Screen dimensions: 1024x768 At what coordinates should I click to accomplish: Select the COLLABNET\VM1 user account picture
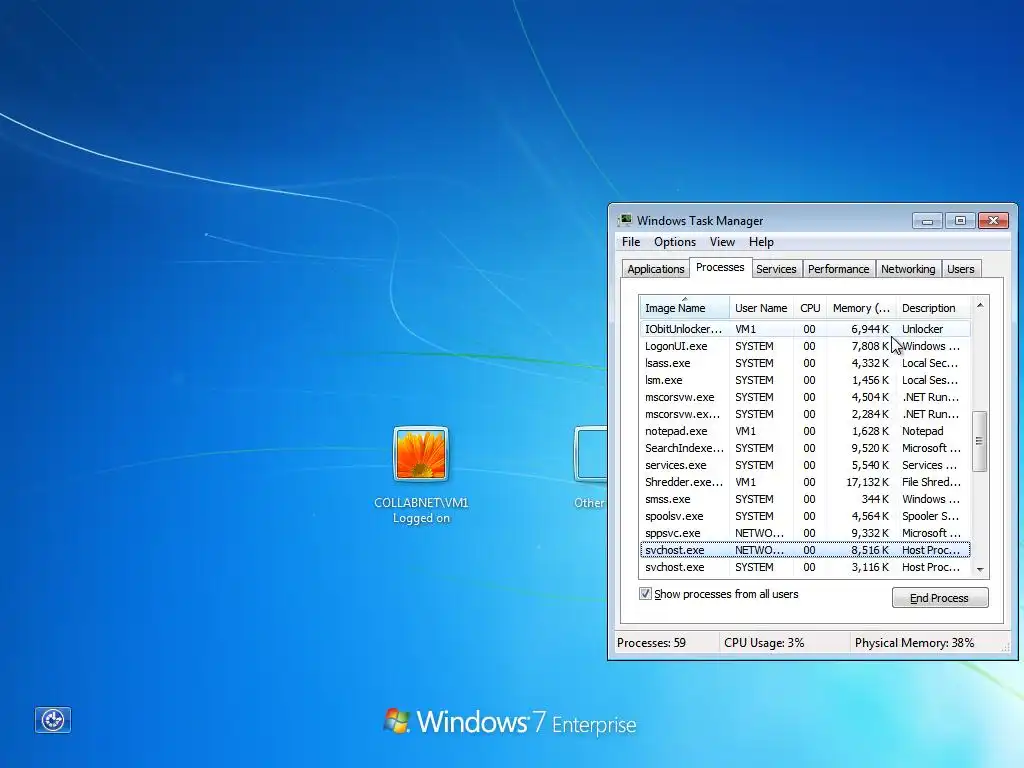(x=421, y=454)
